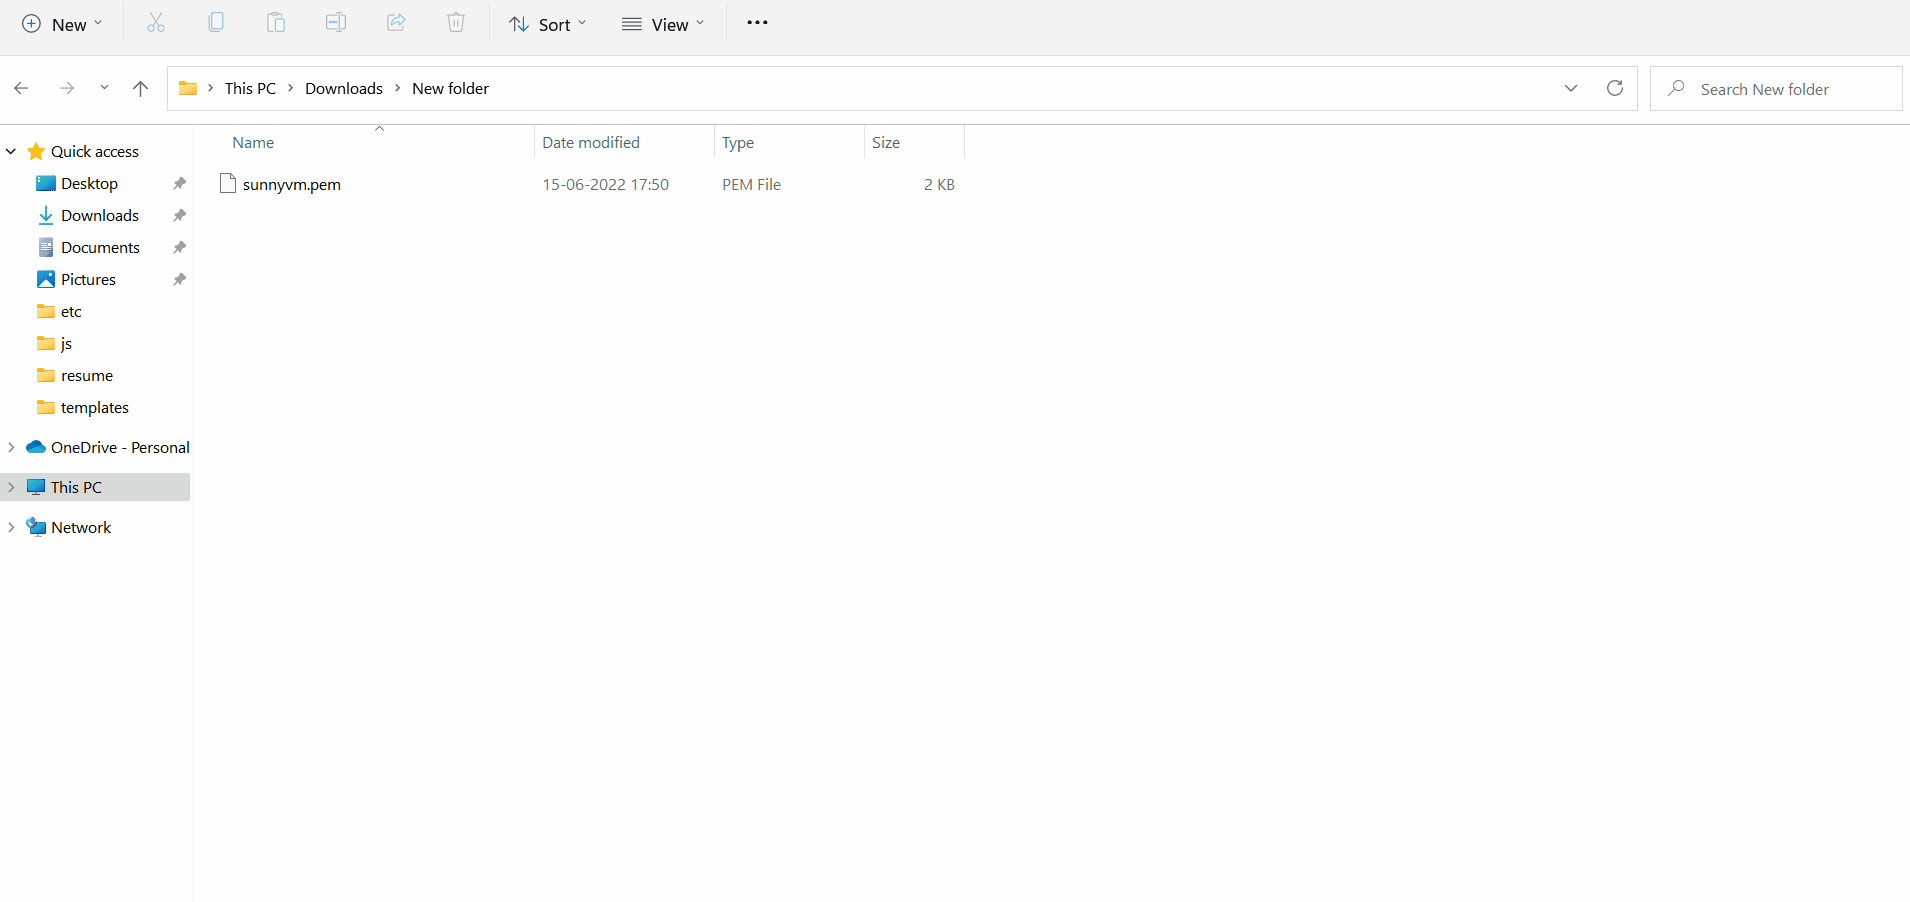This screenshot has height=902, width=1910.
Task: Click the 2 KB size cell
Action: [x=939, y=184]
